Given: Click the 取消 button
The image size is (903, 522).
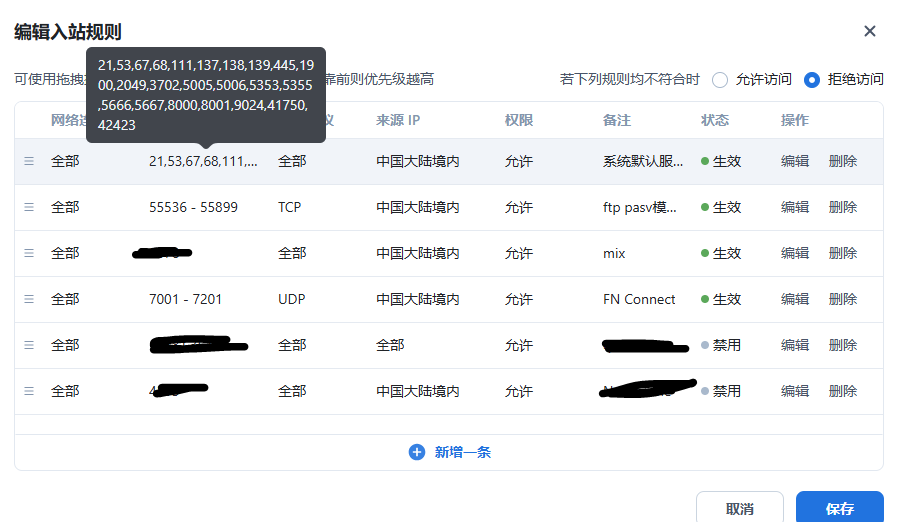Looking at the screenshot, I should coord(739,507).
